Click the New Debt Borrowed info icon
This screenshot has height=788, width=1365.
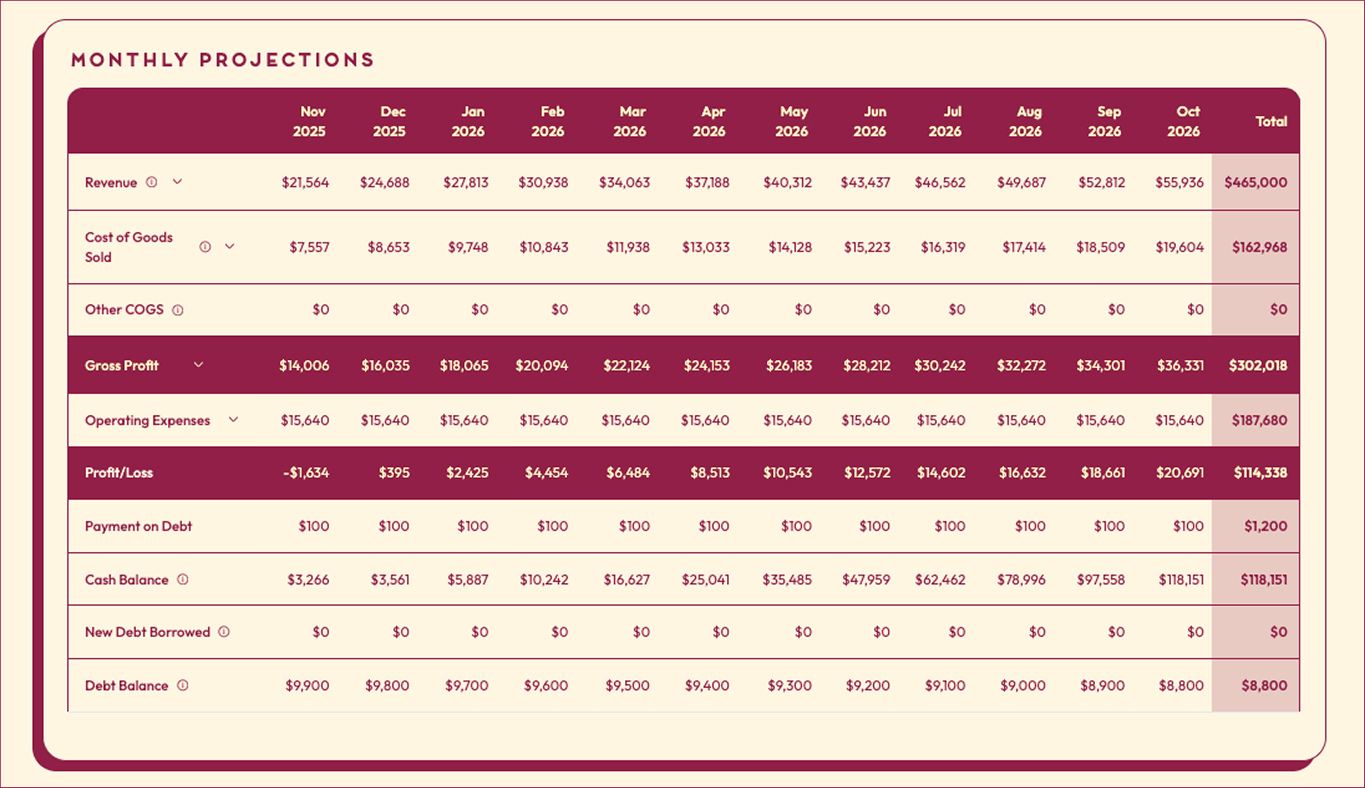coord(224,632)
